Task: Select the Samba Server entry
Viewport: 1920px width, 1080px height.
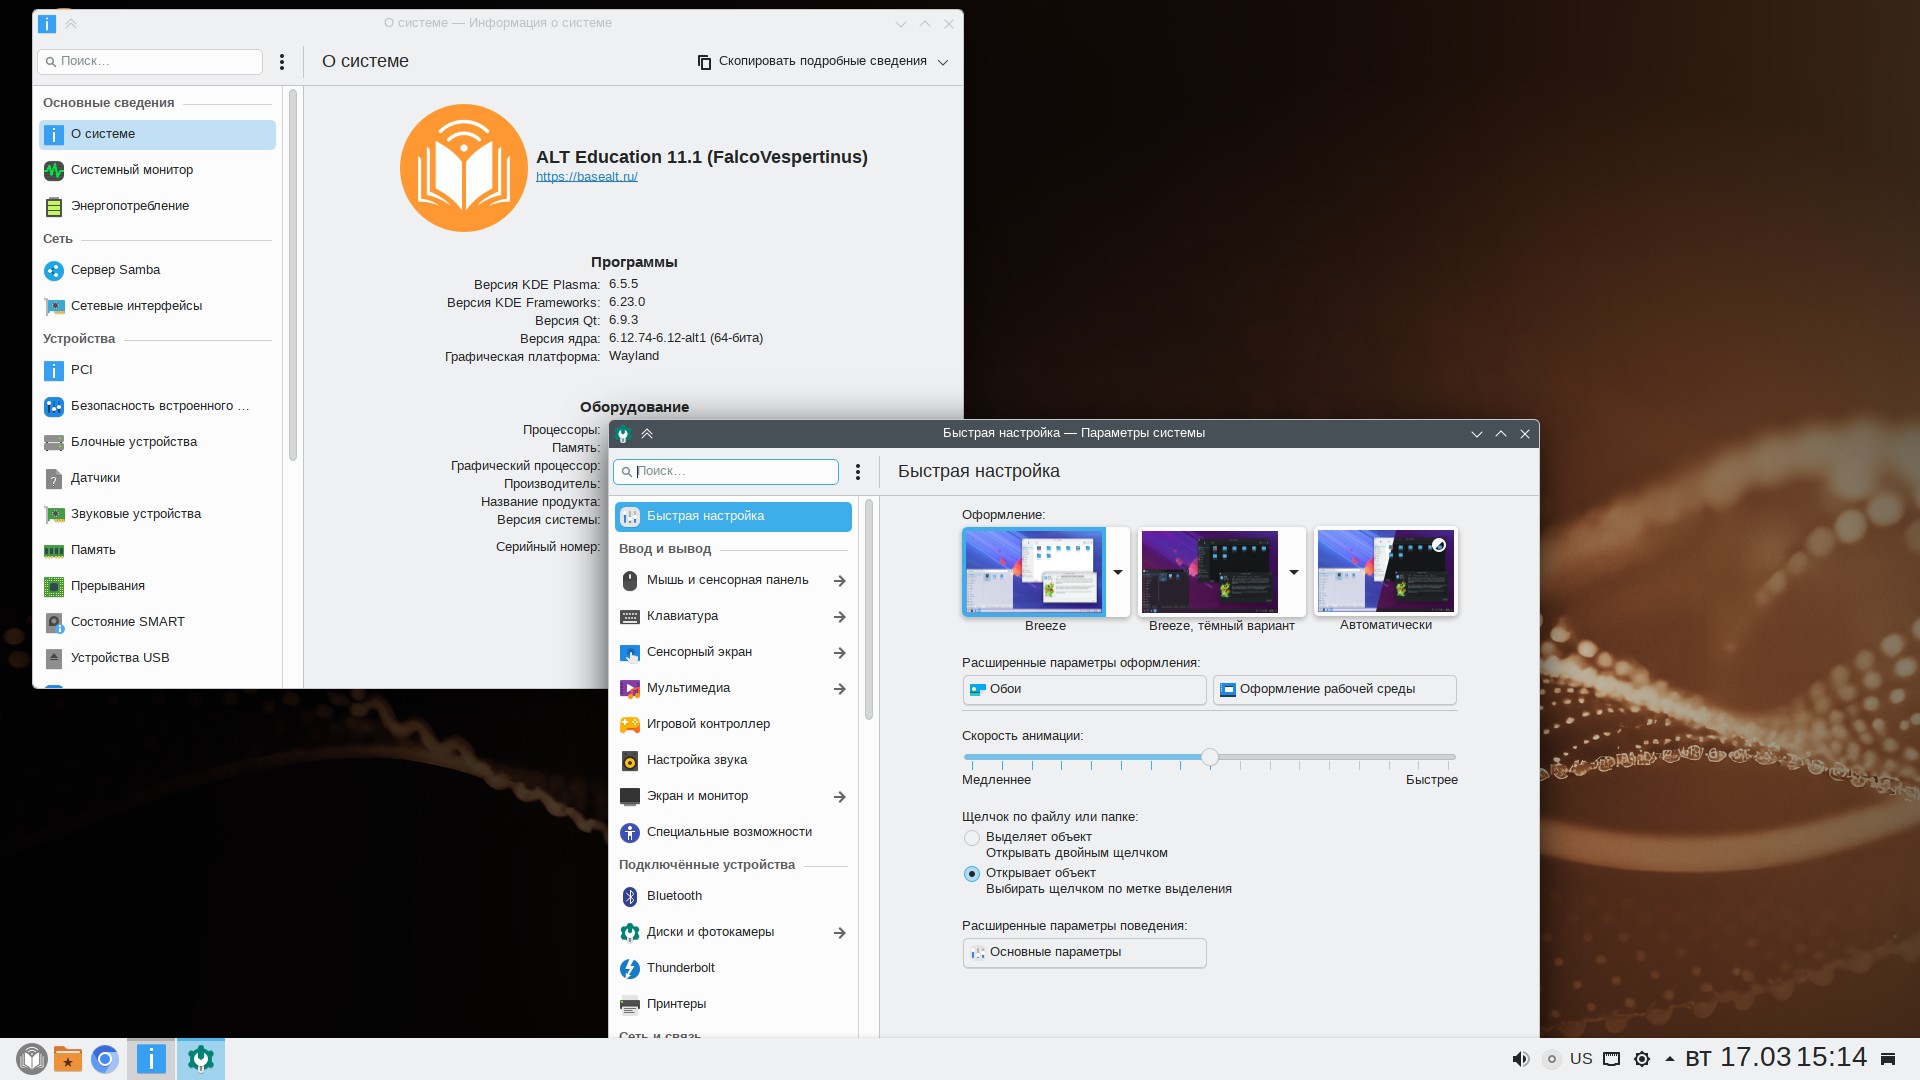Action: point(115,270)
